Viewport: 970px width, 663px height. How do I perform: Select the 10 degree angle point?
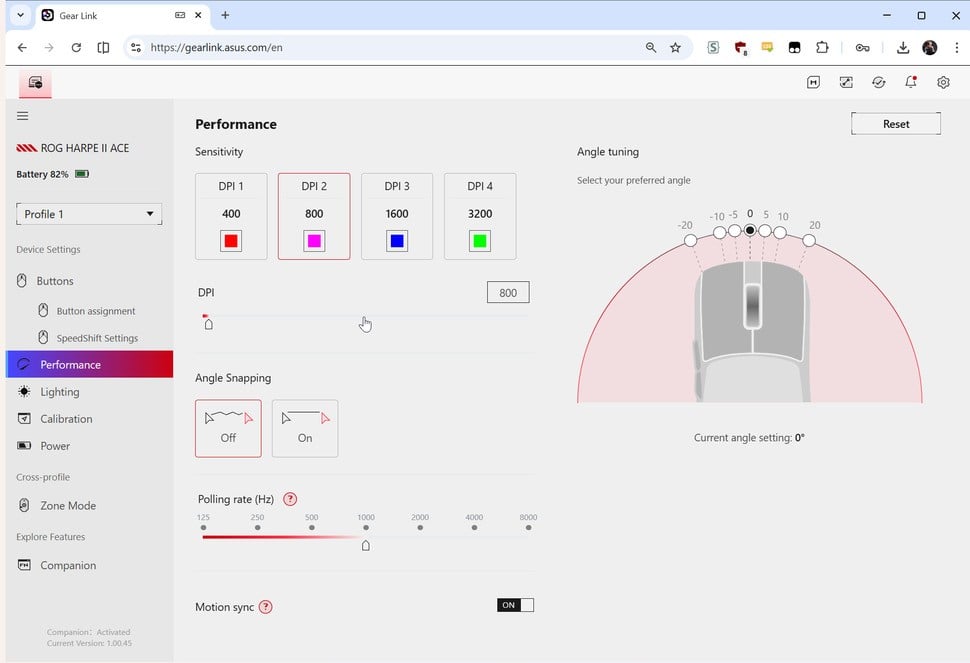pos(780,233)
